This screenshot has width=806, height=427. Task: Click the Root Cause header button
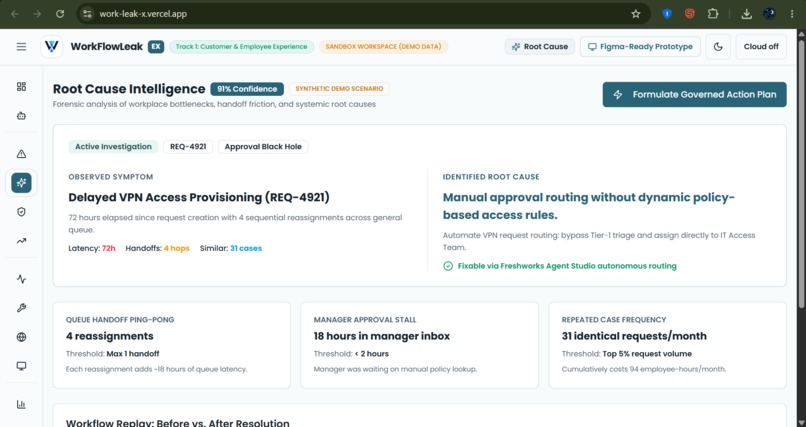[x=540, y=47]
